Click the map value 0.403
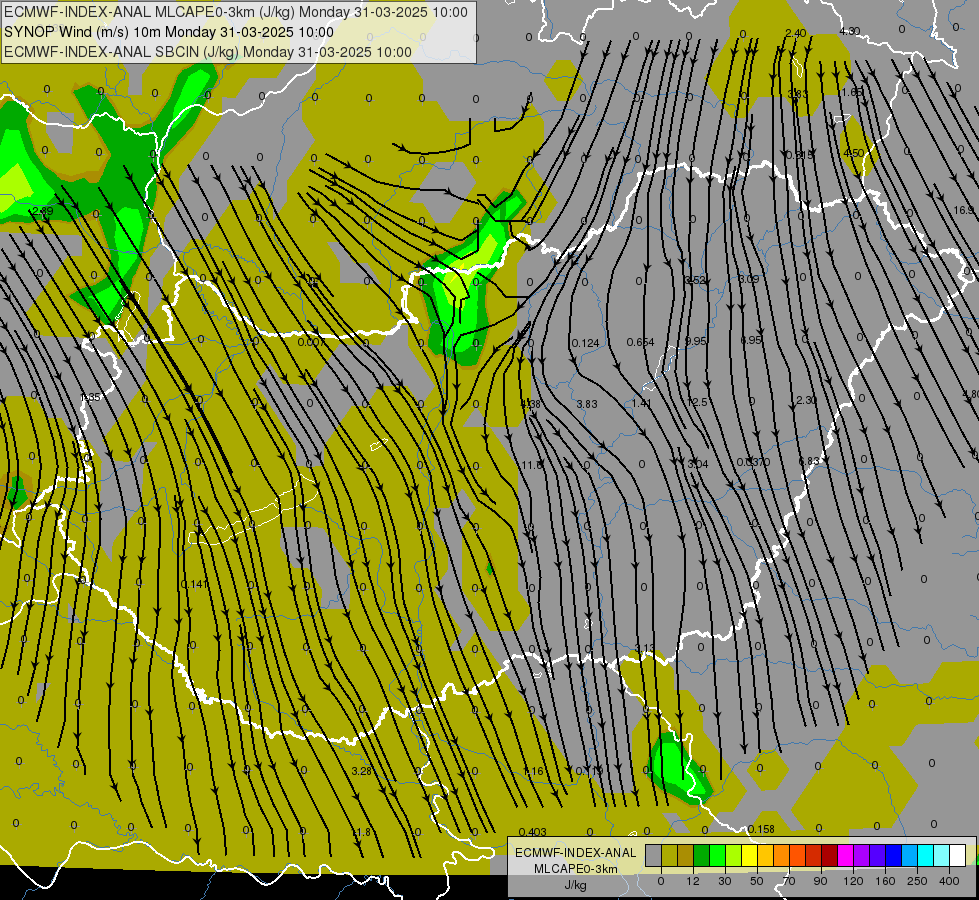Image resolution: width=979 pixels, height=900 pixels. 533,832
